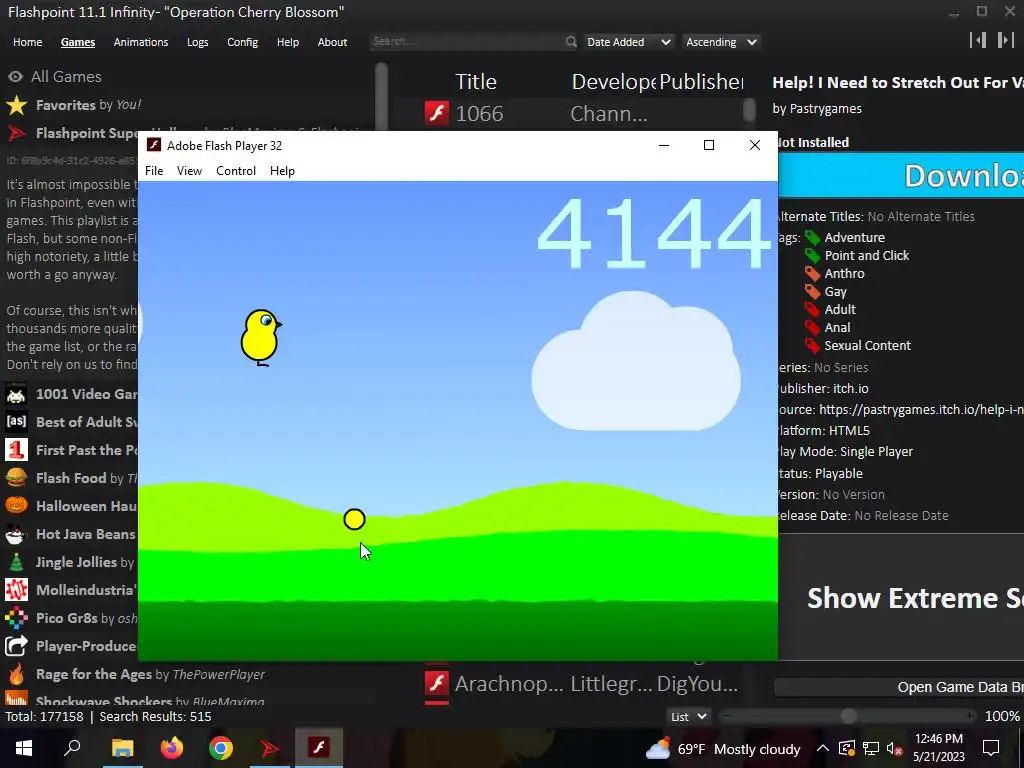Open Windows Start menu
This screenshot has height=768, width=1024.
[24, 748]
